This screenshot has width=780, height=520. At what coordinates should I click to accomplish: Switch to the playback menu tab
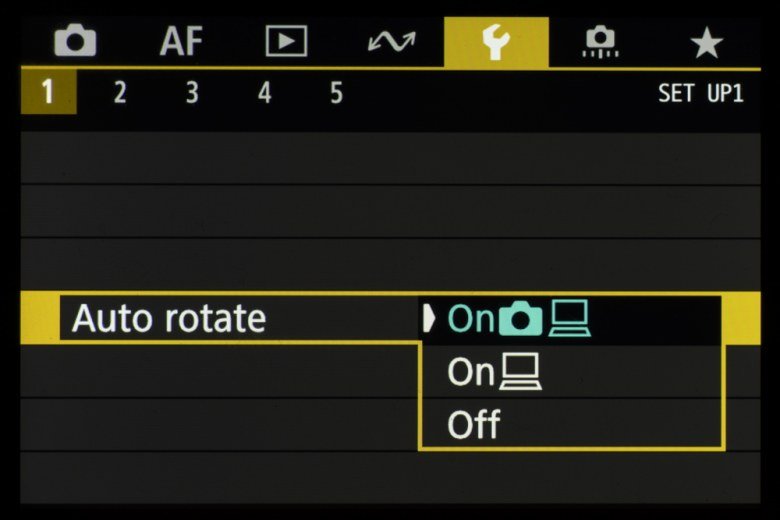click(x=286, y=42)
